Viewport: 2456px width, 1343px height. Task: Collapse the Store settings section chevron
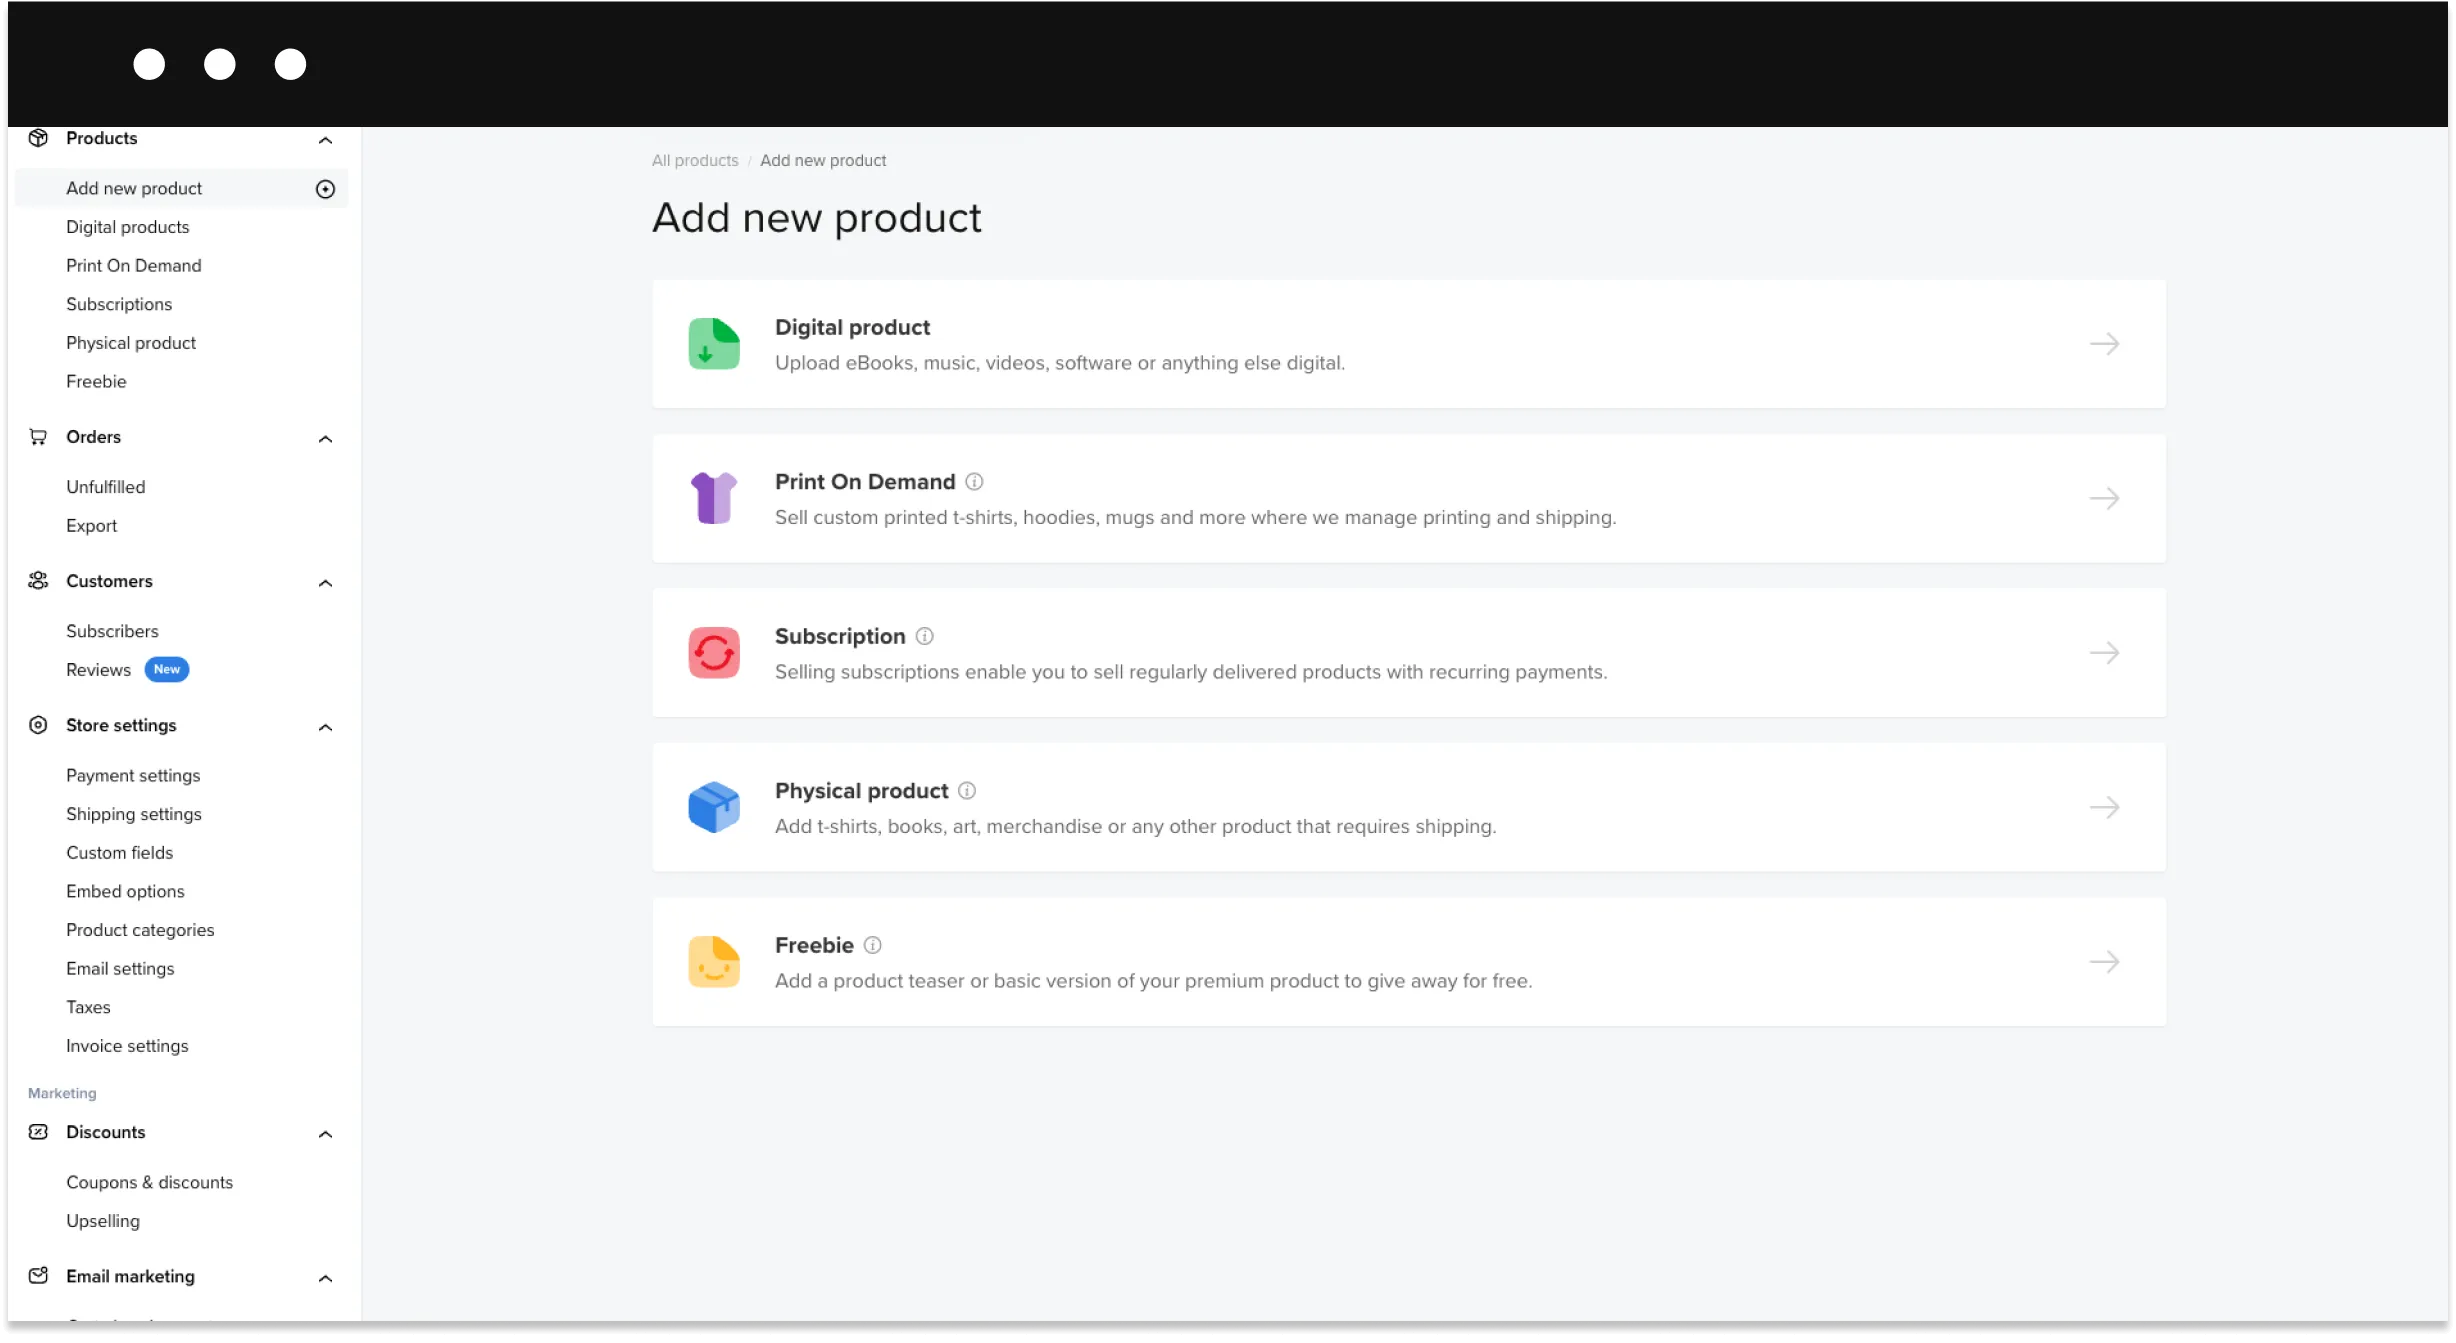(325, 727)
